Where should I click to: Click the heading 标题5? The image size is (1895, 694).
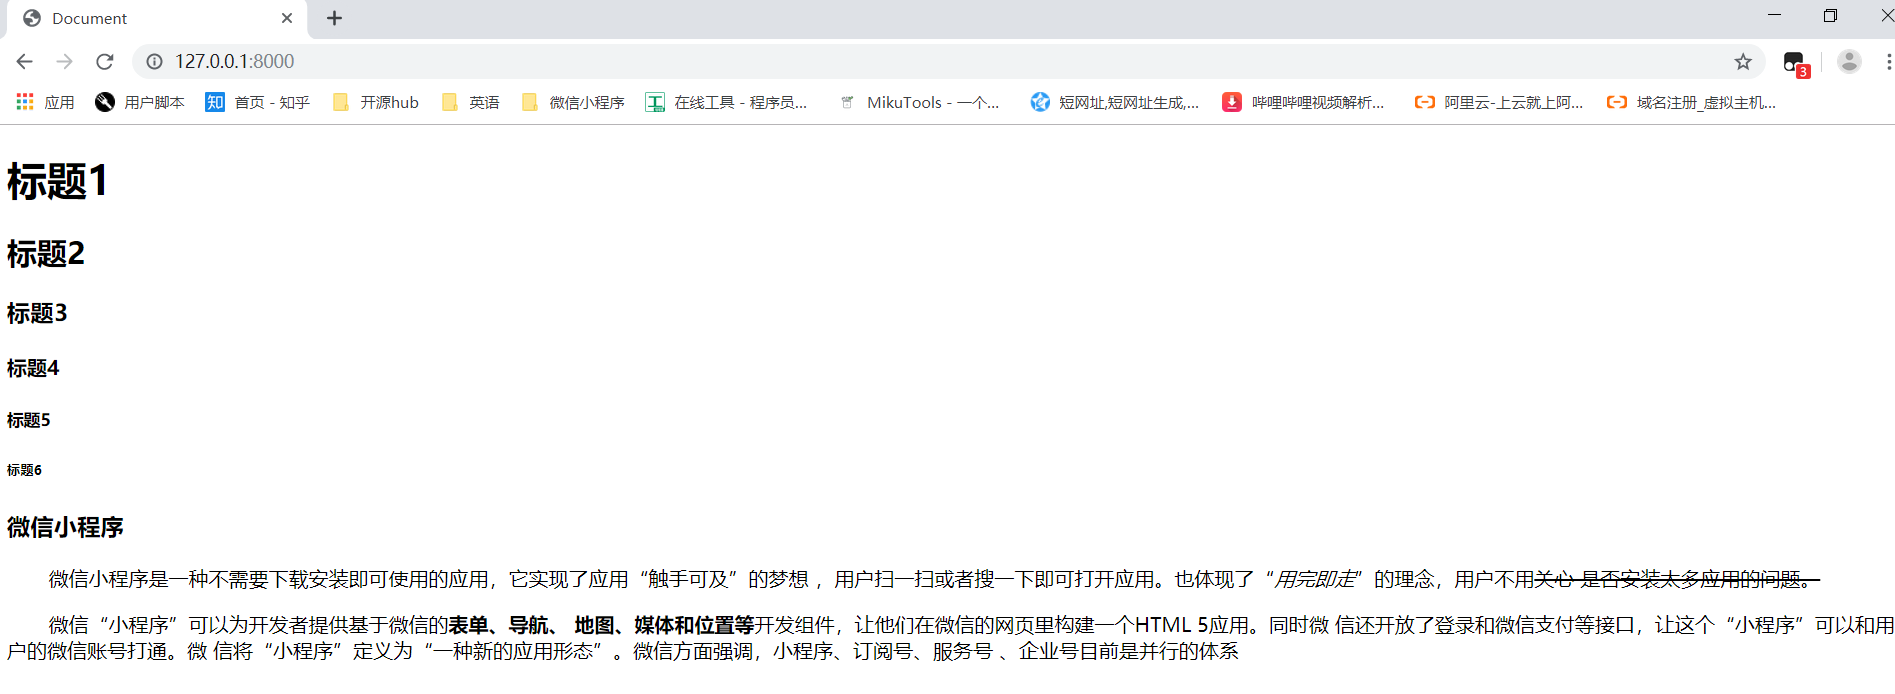point(28,420)
